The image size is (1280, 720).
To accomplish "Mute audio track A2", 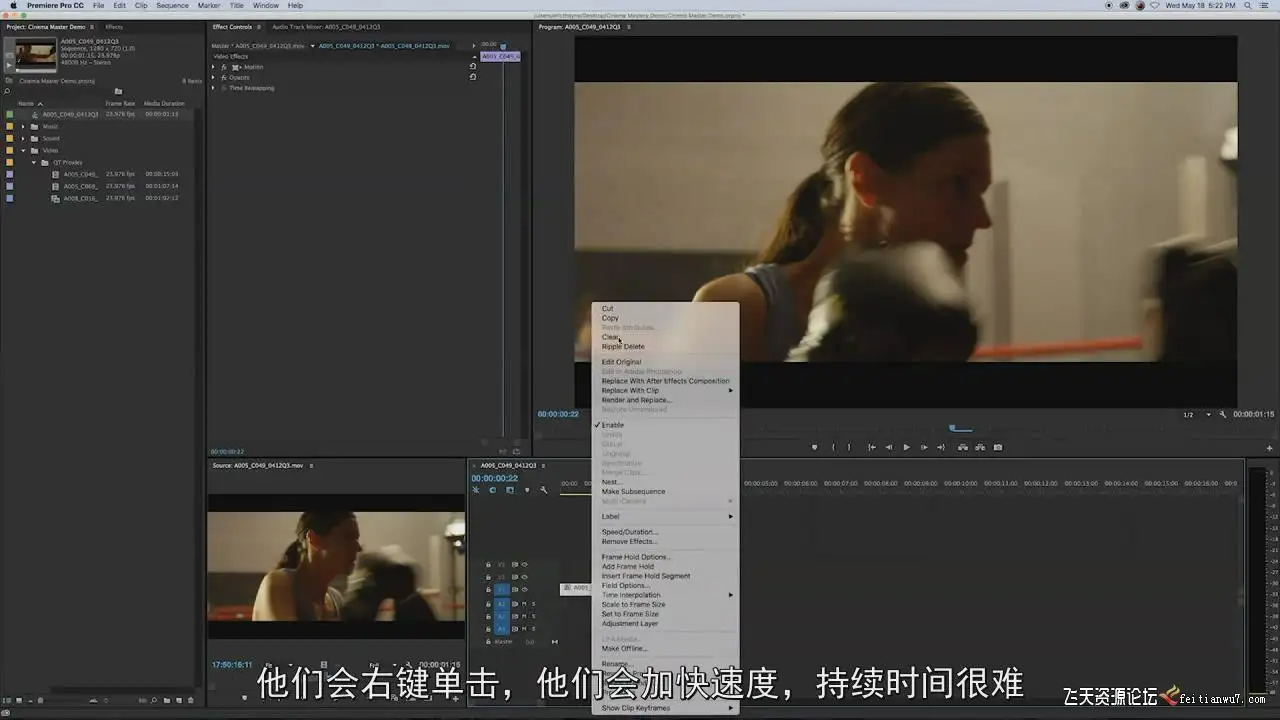I will point(524,616).
